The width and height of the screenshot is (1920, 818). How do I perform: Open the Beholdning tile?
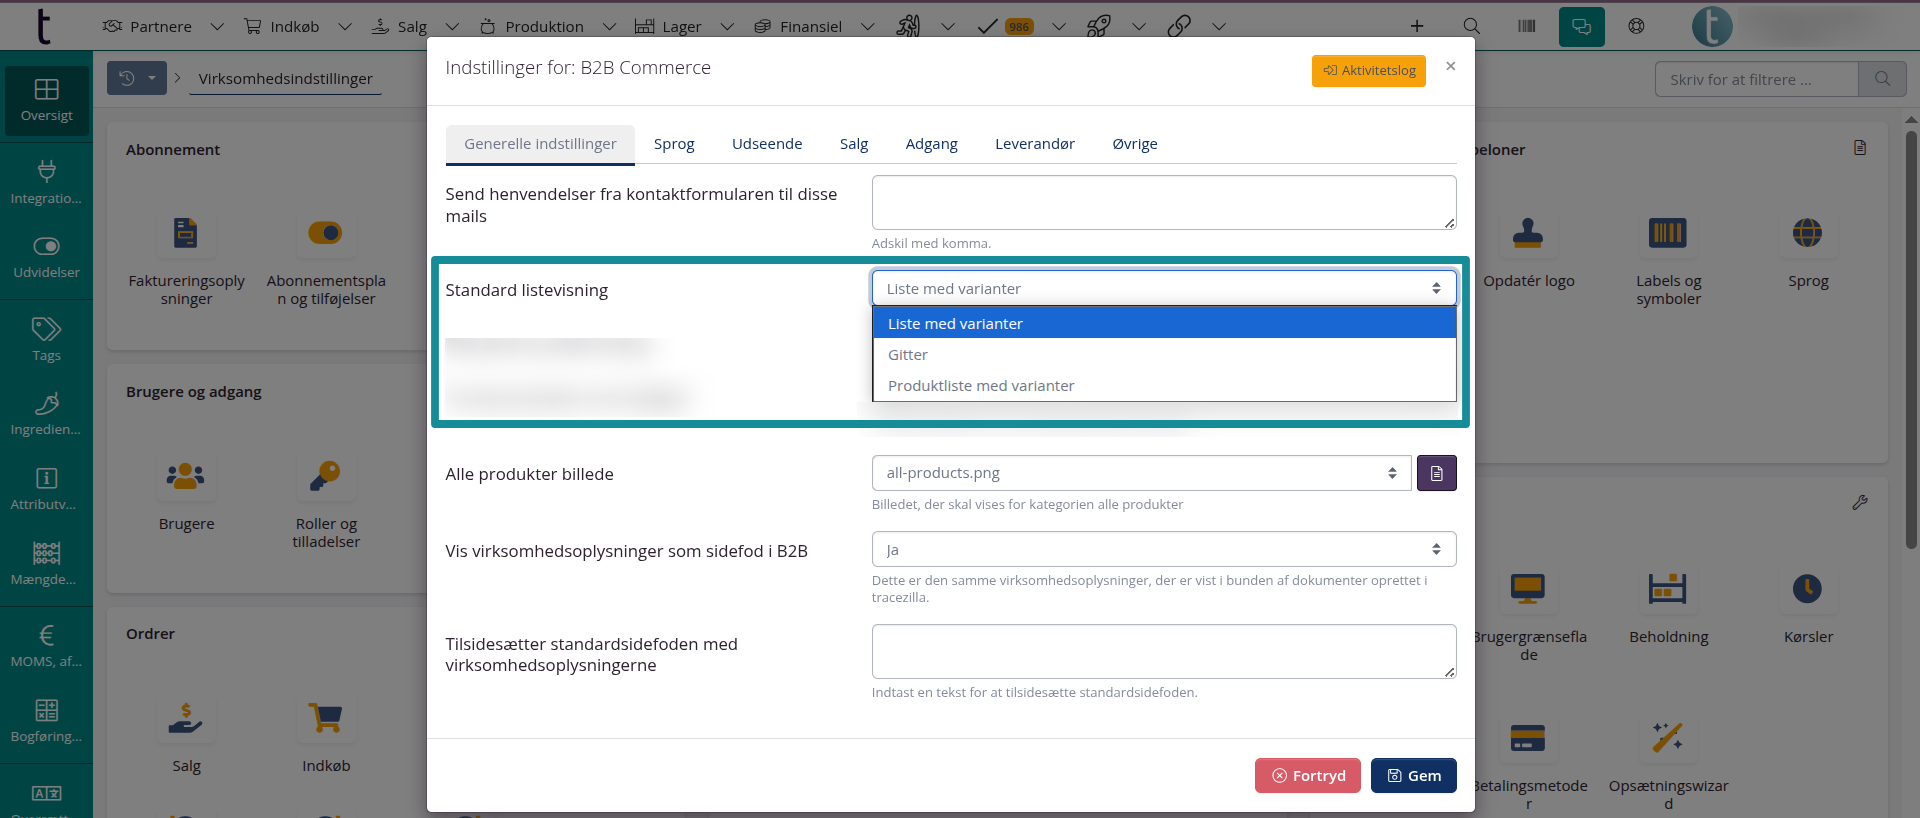pos(1668,608)
